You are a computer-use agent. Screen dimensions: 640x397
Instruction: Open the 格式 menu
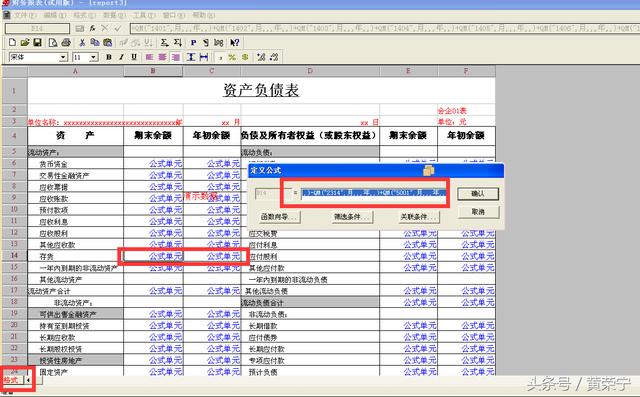pos(84,15)
